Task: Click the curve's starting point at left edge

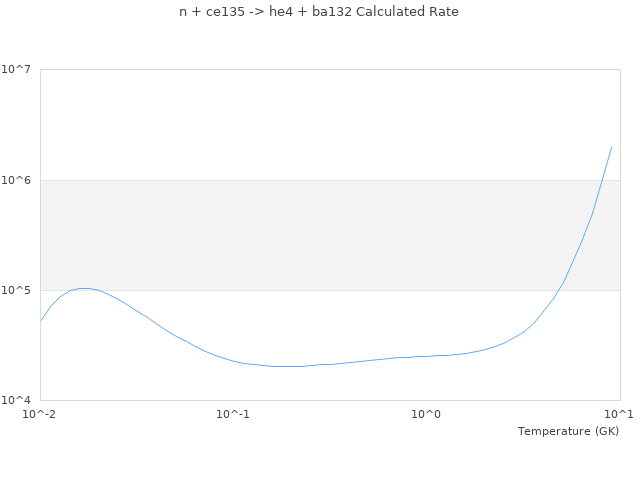Action: point(41,321)
